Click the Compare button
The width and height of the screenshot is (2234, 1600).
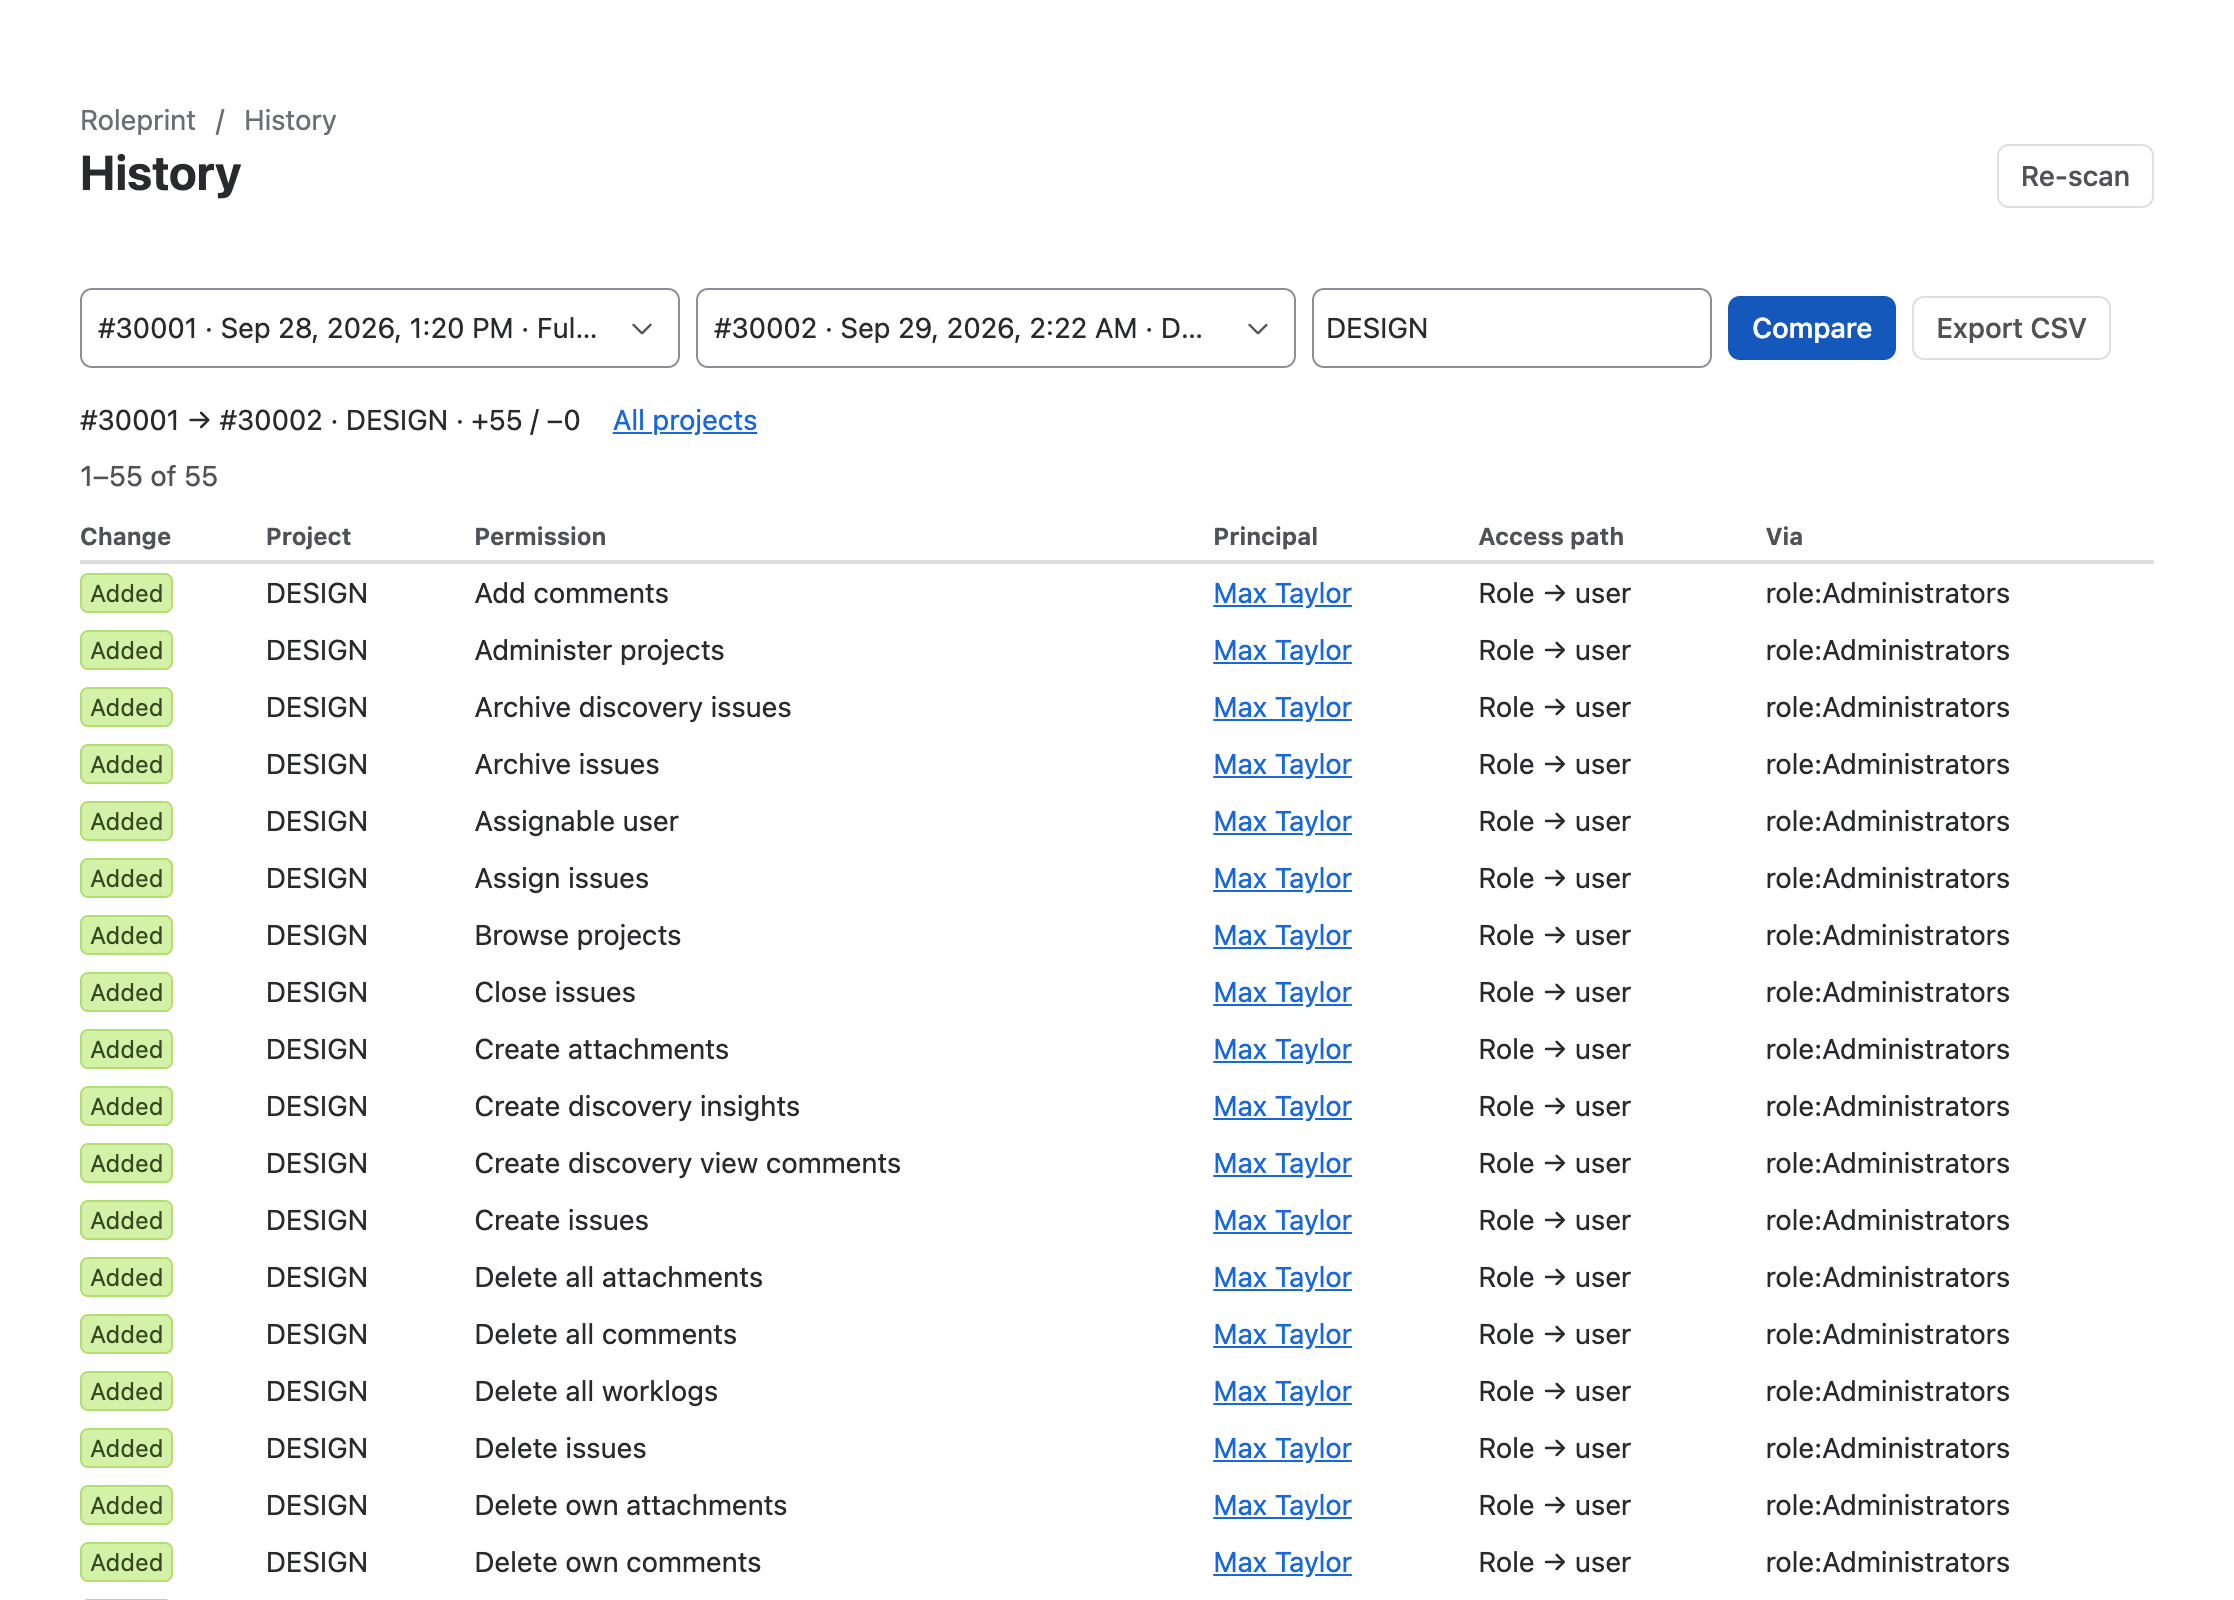coord(1811,328)
